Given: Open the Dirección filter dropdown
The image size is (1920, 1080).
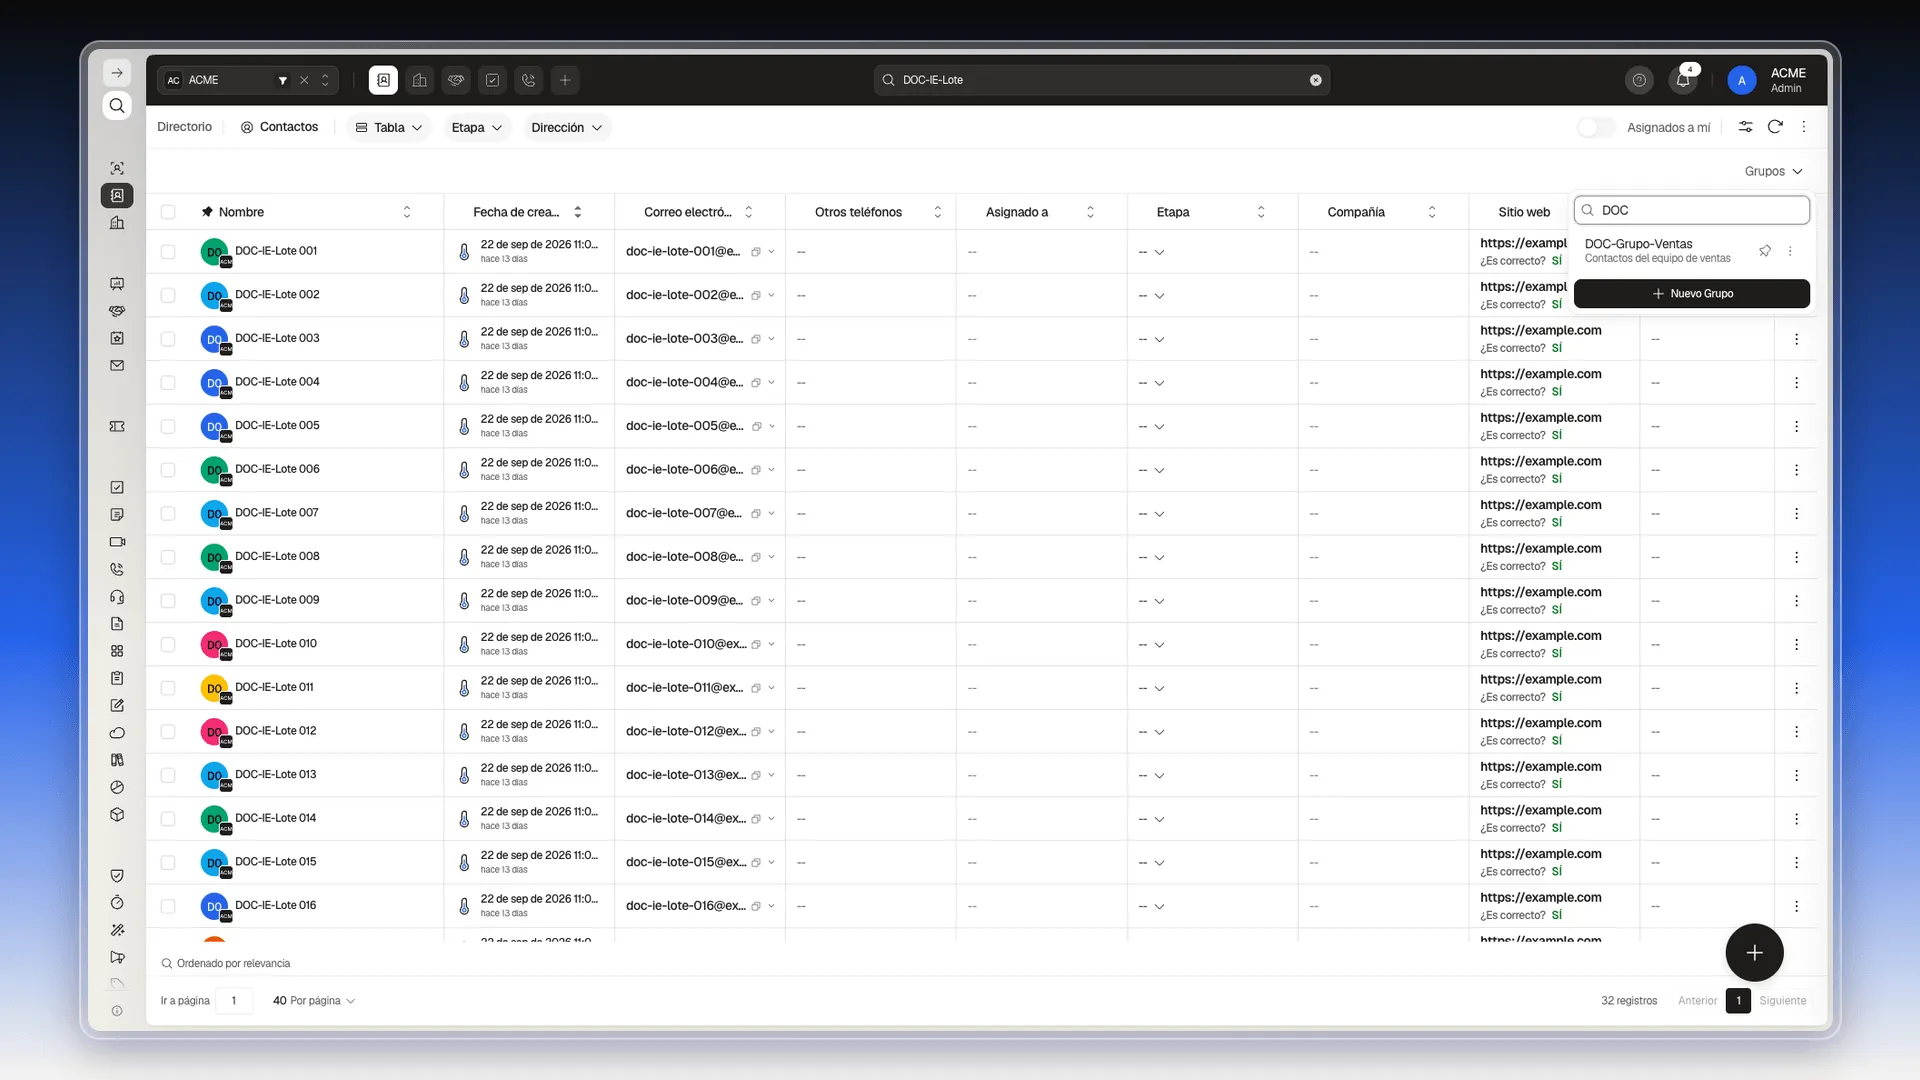Looking at the screenshot, I should 566,127.
